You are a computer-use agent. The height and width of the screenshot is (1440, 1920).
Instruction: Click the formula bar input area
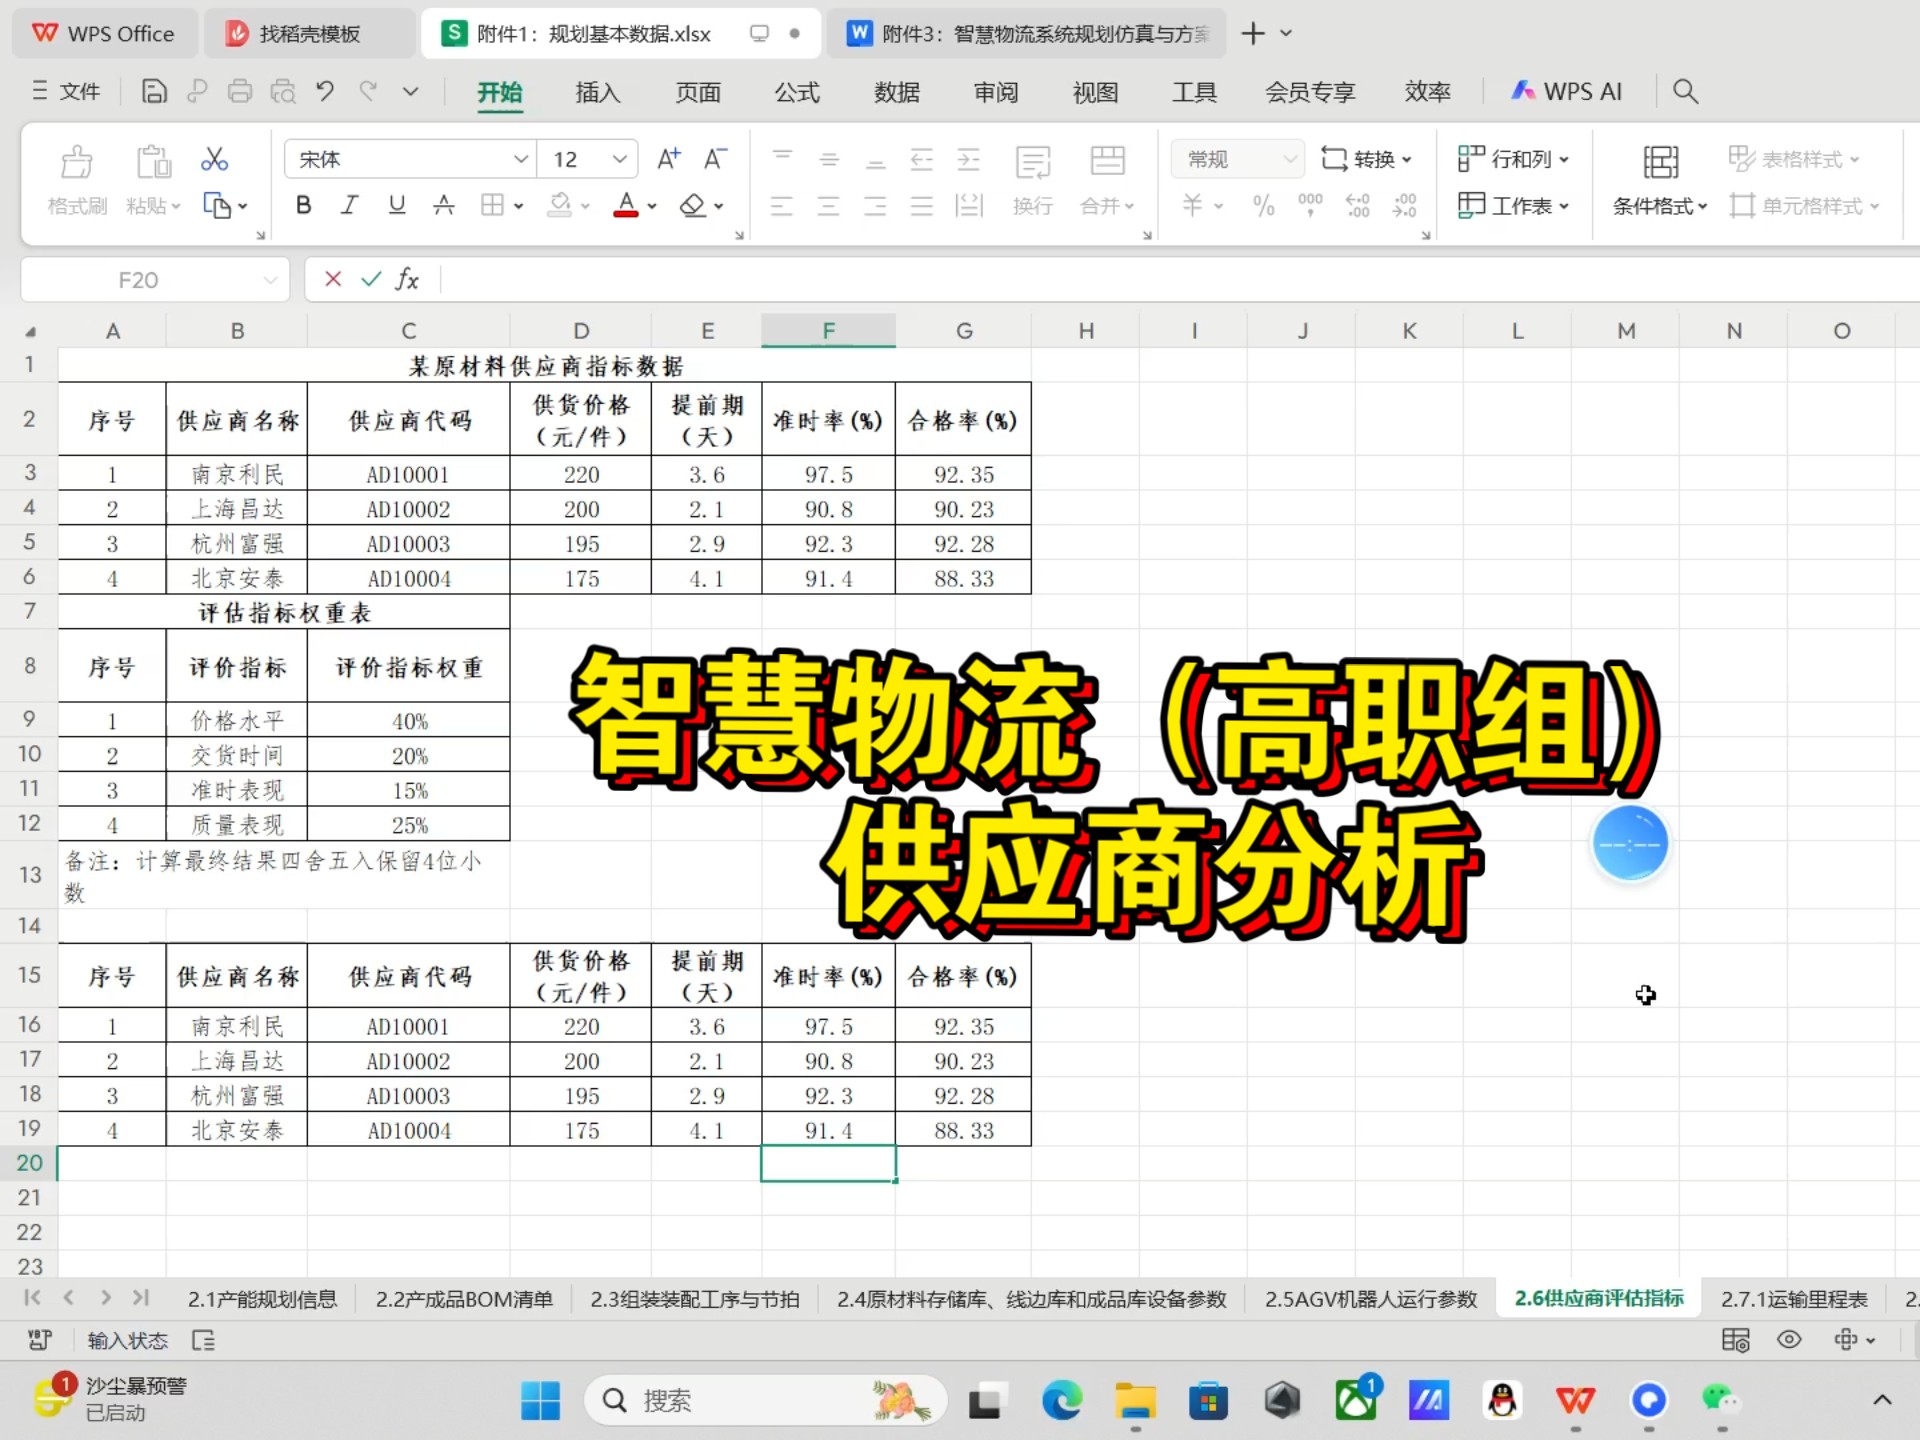pos(1180,280)
